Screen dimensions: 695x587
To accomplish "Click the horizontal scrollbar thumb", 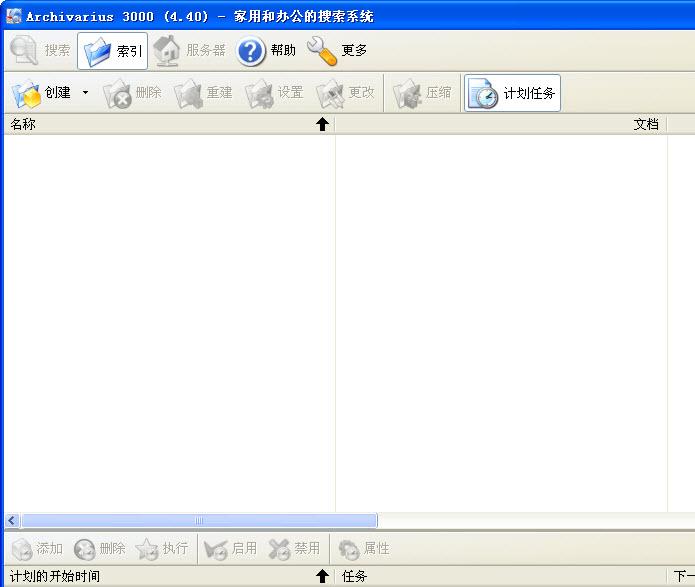I will click(x=199, y=520).
